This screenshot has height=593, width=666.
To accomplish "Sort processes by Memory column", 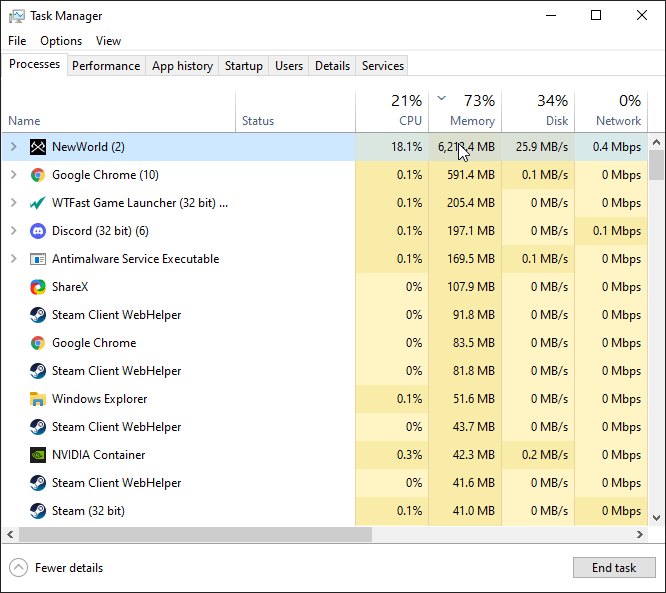I will 465,112.
